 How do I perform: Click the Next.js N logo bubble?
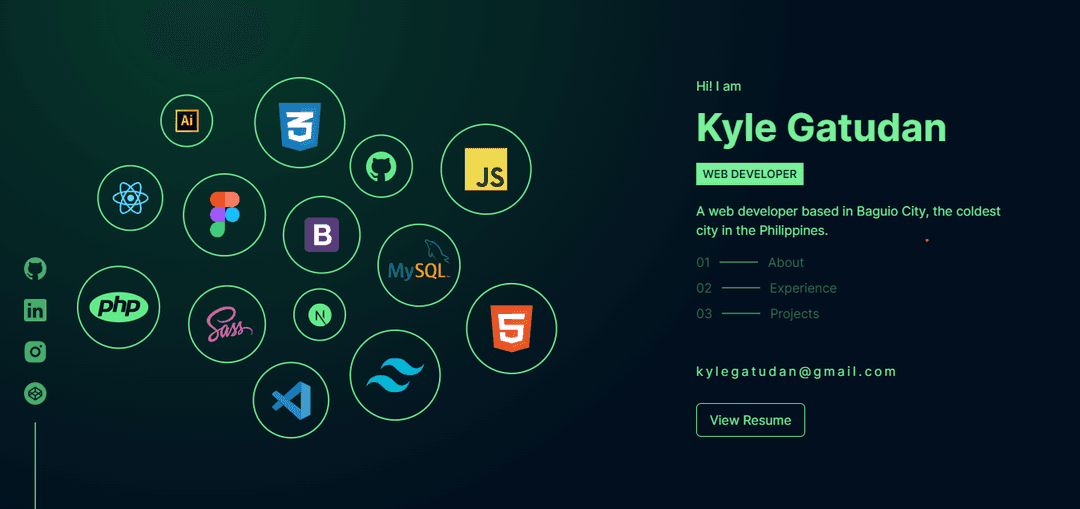coord(320,315)
